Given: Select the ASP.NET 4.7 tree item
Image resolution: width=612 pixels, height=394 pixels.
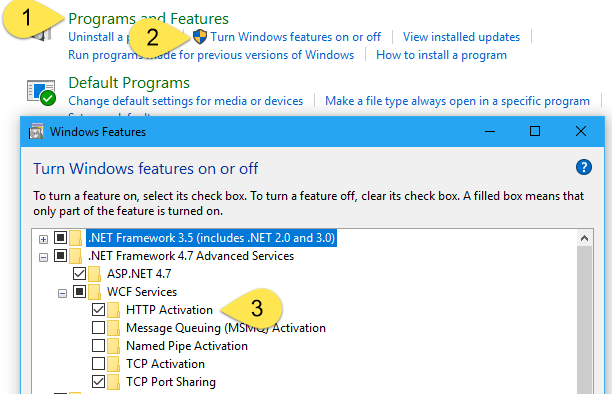Looking at the screenshot, I should click(139, 274).
